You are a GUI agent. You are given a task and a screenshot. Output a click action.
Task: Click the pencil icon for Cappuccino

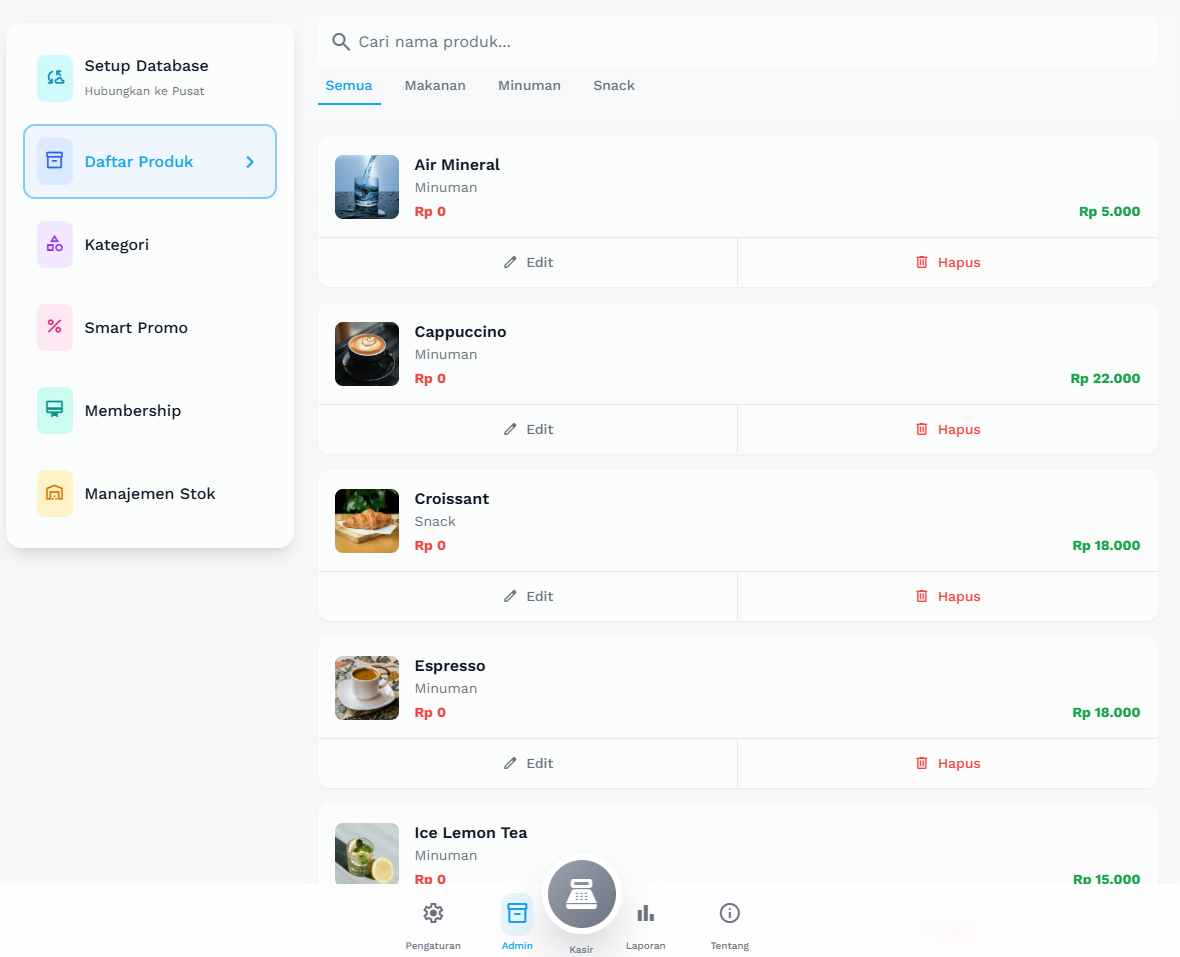[510, 429]
